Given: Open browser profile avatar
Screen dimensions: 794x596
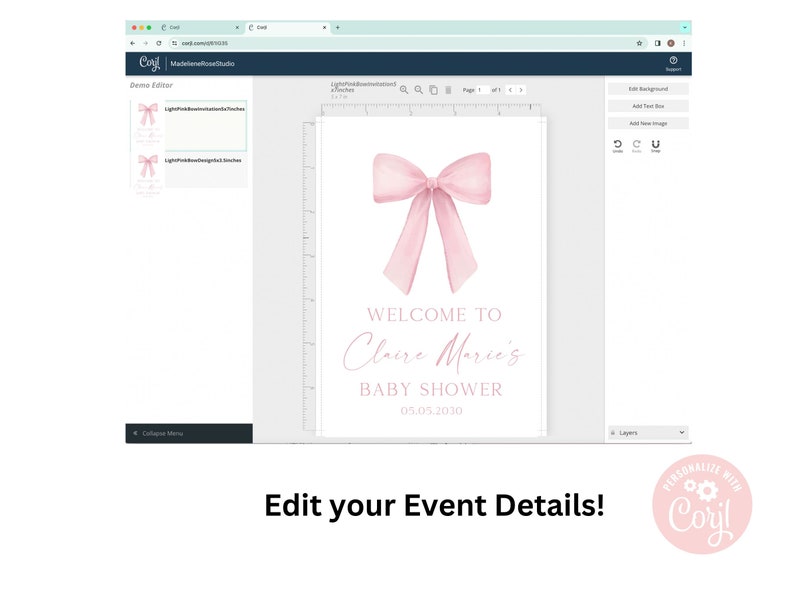Looking at the screenshot, I should pos(671,43).
